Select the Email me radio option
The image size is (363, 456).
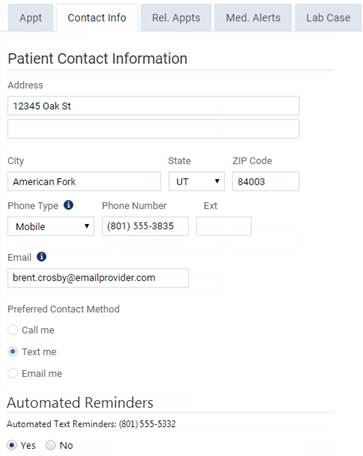(13, 373)
